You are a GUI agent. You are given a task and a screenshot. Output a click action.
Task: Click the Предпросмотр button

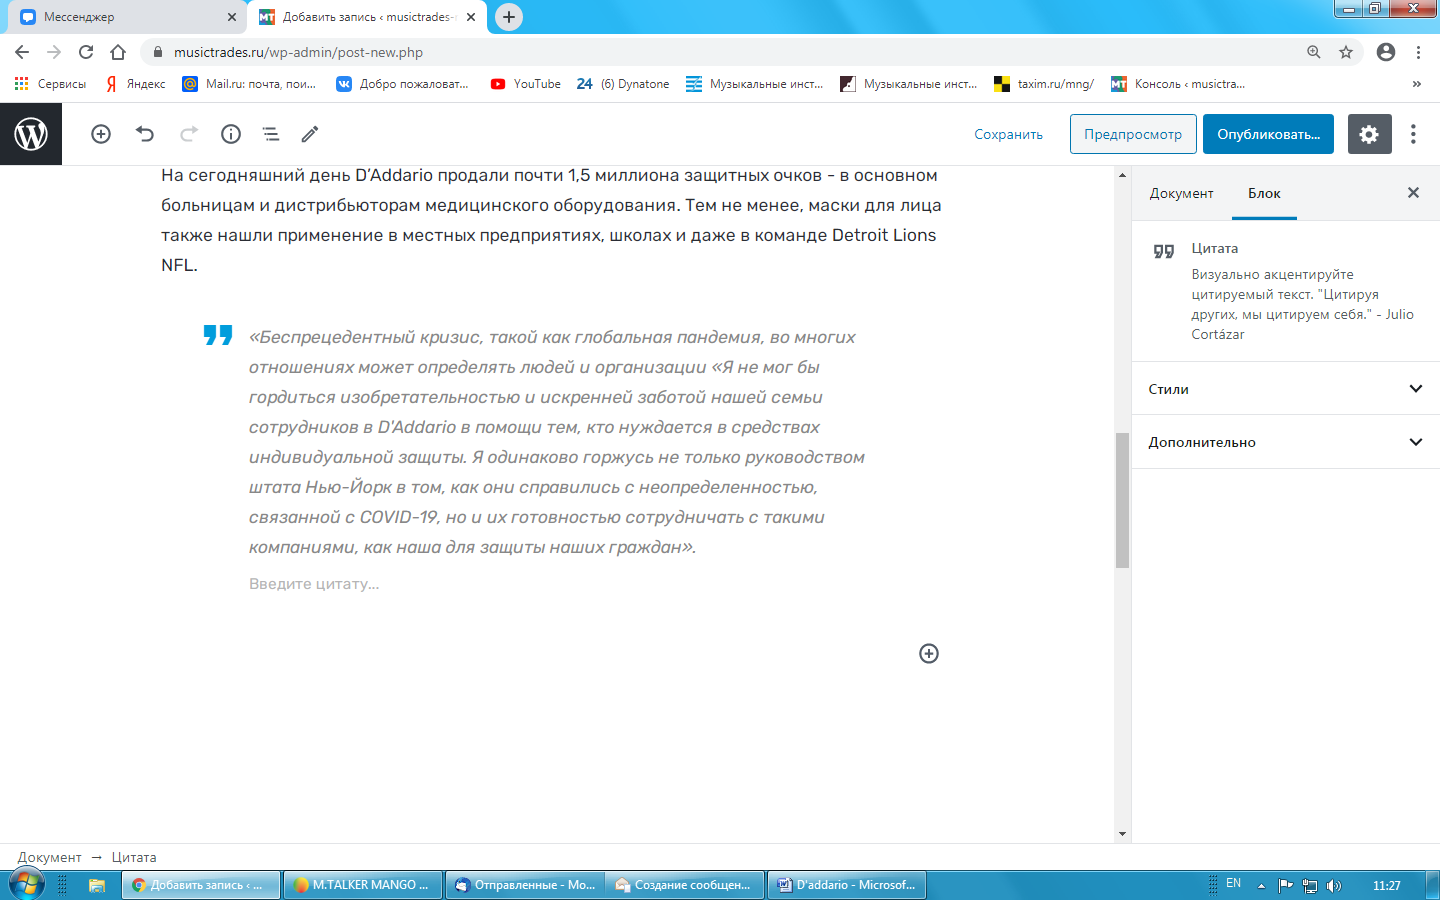click(x=1133, y=134)
